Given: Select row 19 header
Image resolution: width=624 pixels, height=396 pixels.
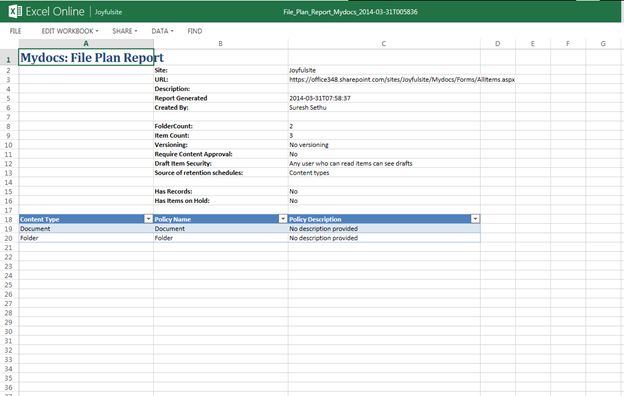Looking at the screenshot, I should [9, 229].
